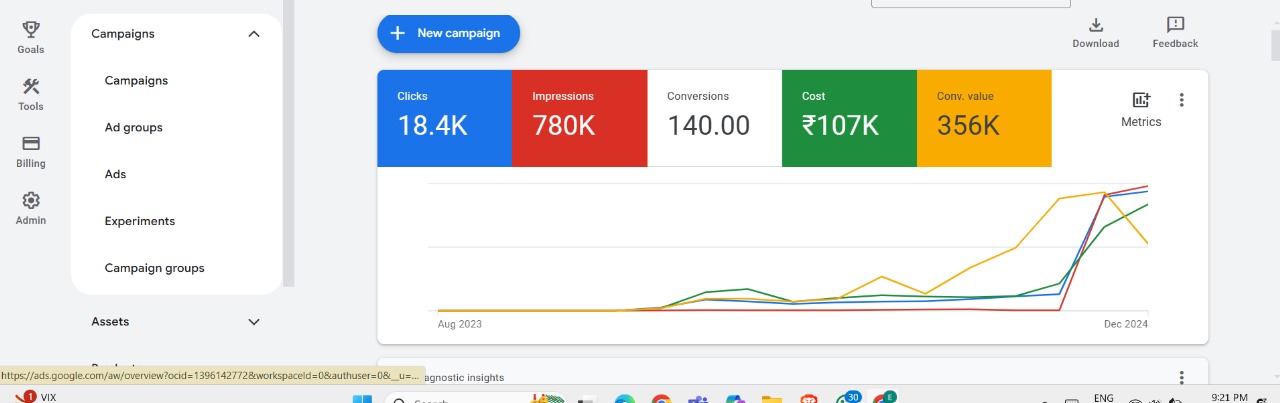
Task: Open Campaign groups in the sidebar
Action: click(155, 268)
